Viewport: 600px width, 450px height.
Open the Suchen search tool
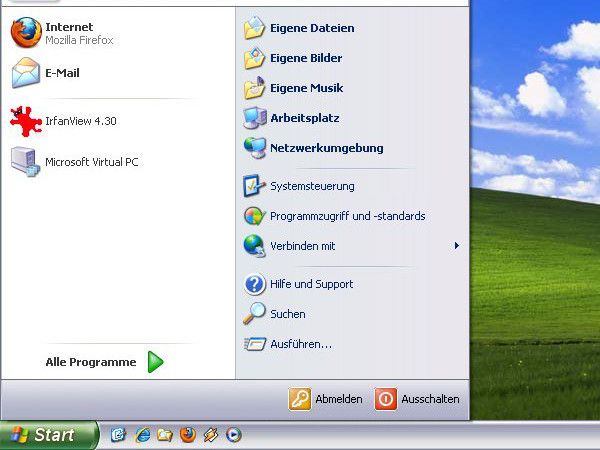(x=352, y=314)
